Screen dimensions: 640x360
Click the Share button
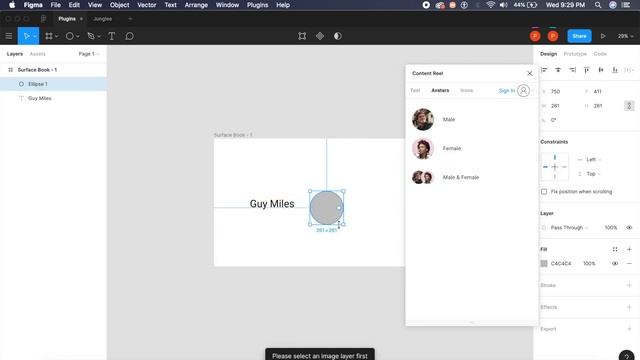(x=579, y=36)
